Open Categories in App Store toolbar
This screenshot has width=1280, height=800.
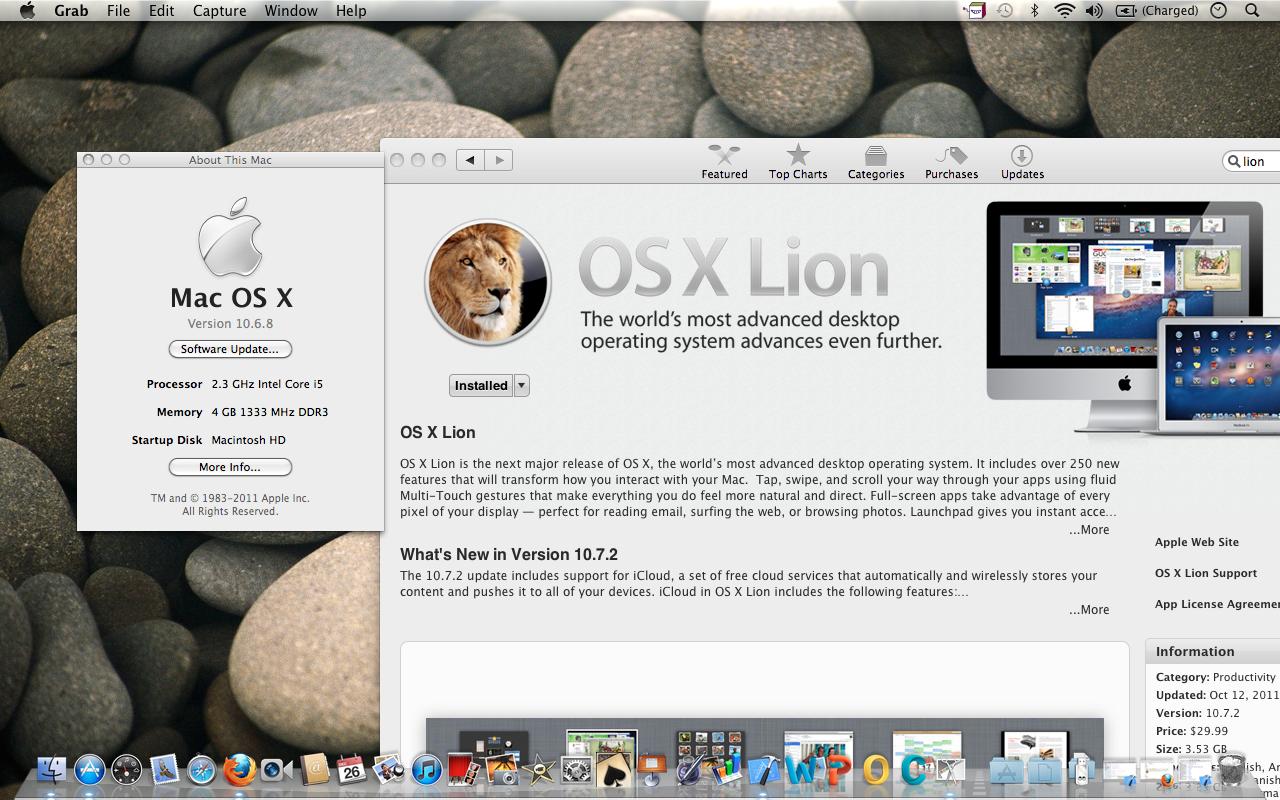[x=876, y=162]
